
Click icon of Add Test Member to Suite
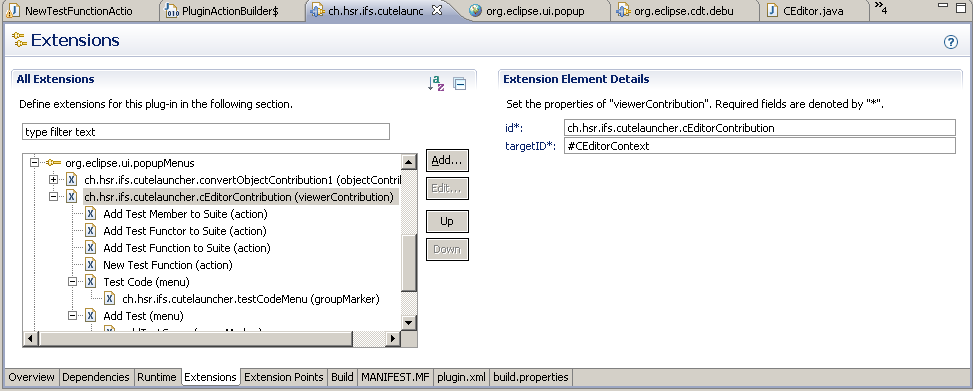tap(91, 214)
